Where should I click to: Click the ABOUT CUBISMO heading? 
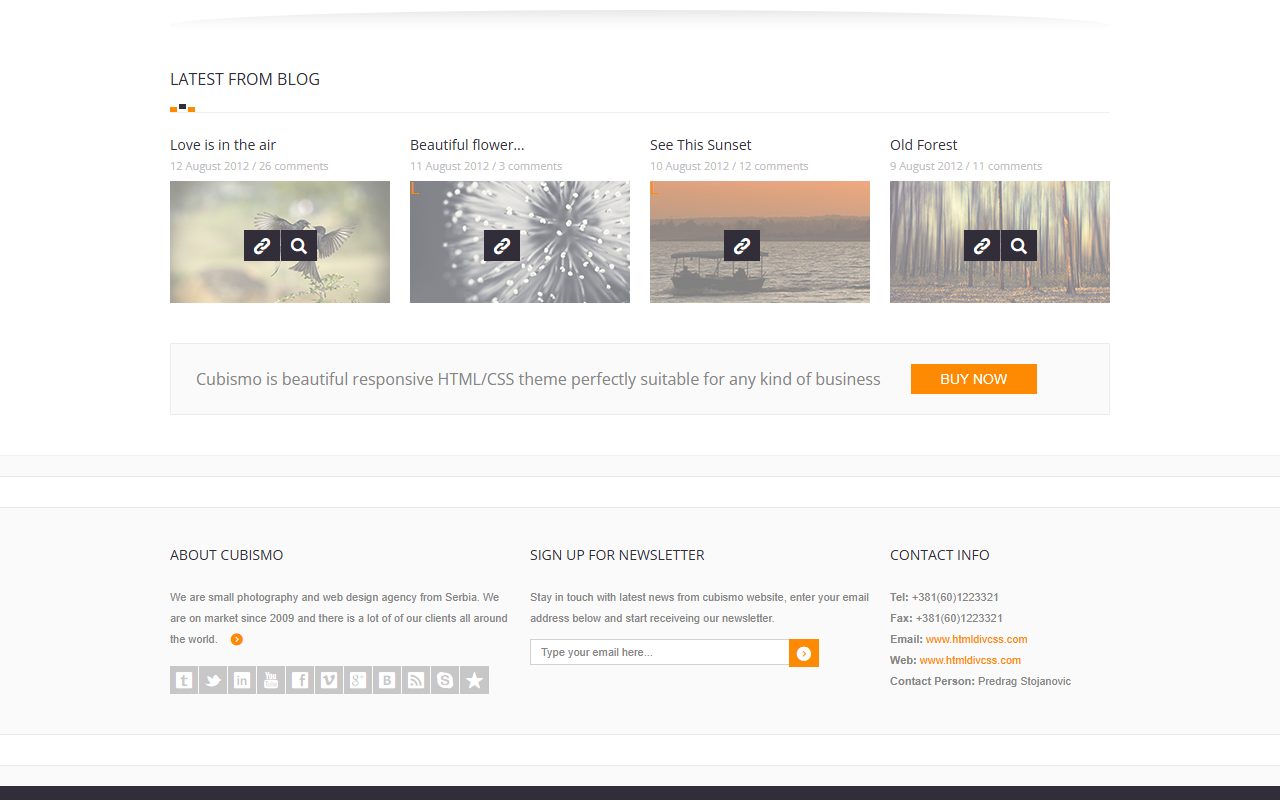(x=227, y=555)
